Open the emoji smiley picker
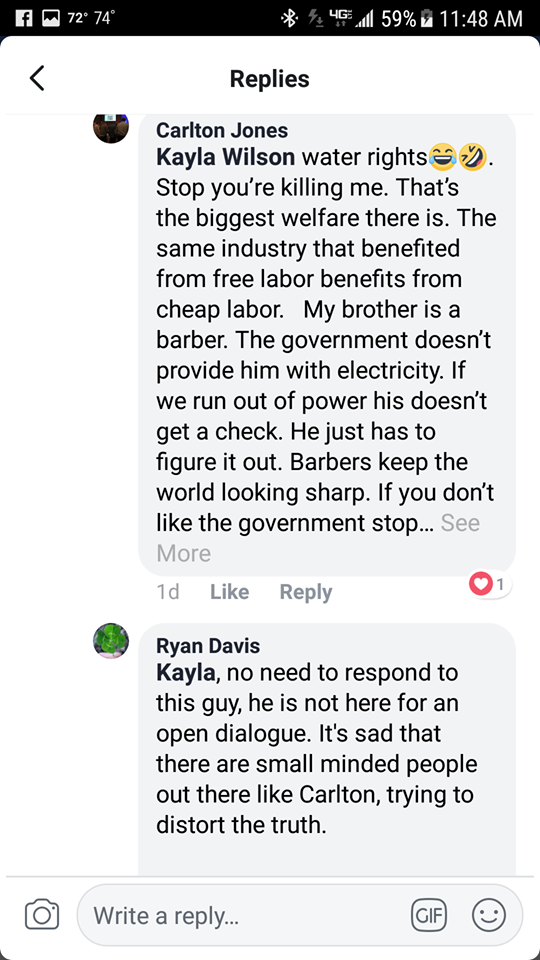 (x=489, y=915)
